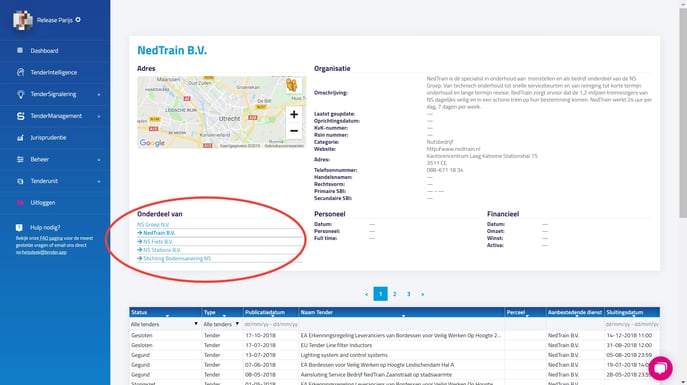The image size is (687, 385).
Task: Open the chat bubble widget
Action: point(660,368)
